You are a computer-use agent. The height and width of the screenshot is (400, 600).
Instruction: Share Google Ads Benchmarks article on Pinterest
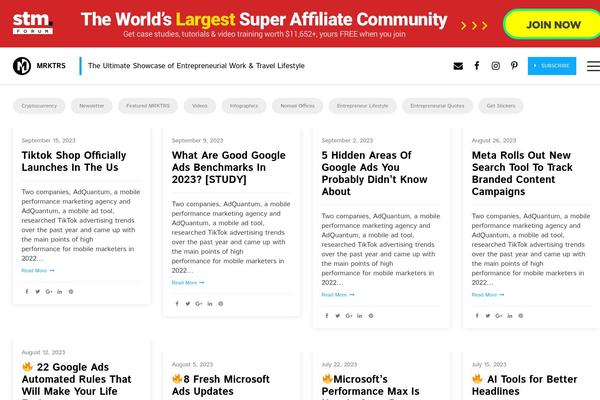(x=221, y=304)
